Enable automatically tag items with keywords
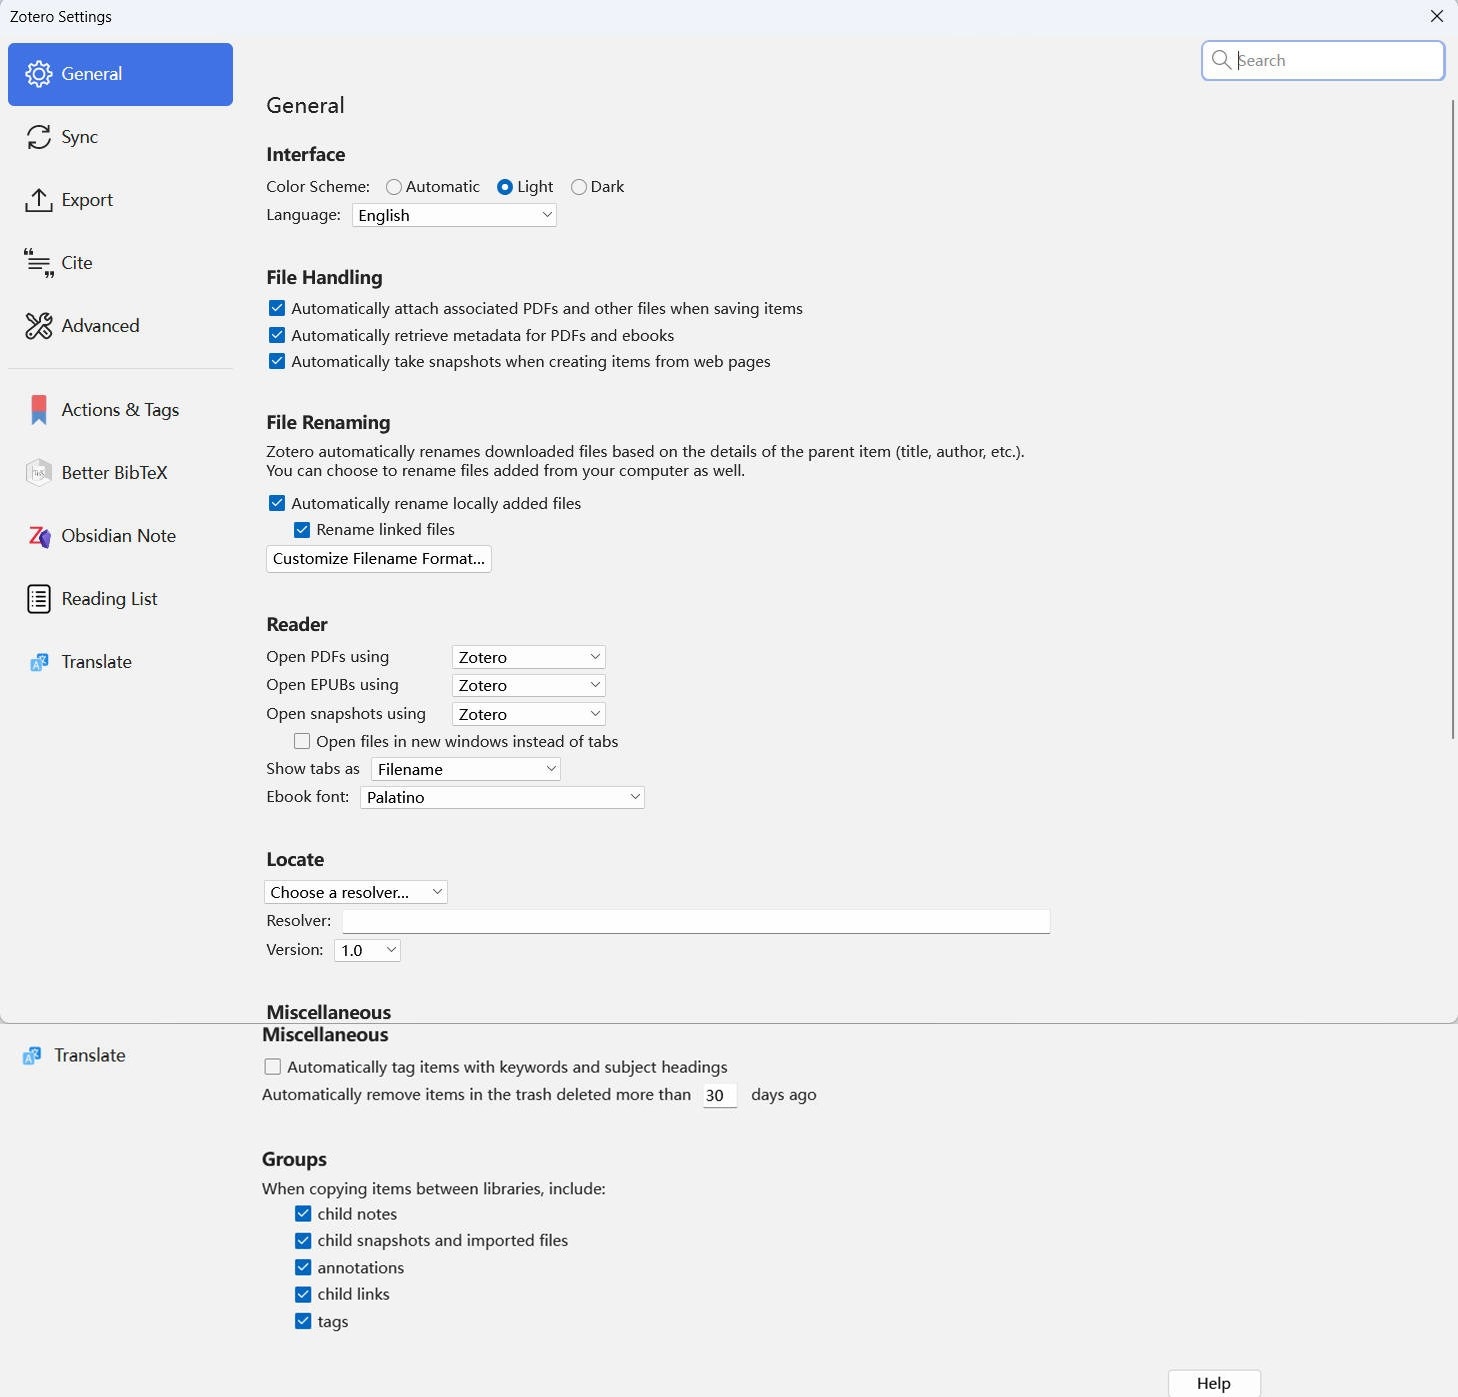This screenshot has height=1397, width=1458. click(x=272, y=1067)
